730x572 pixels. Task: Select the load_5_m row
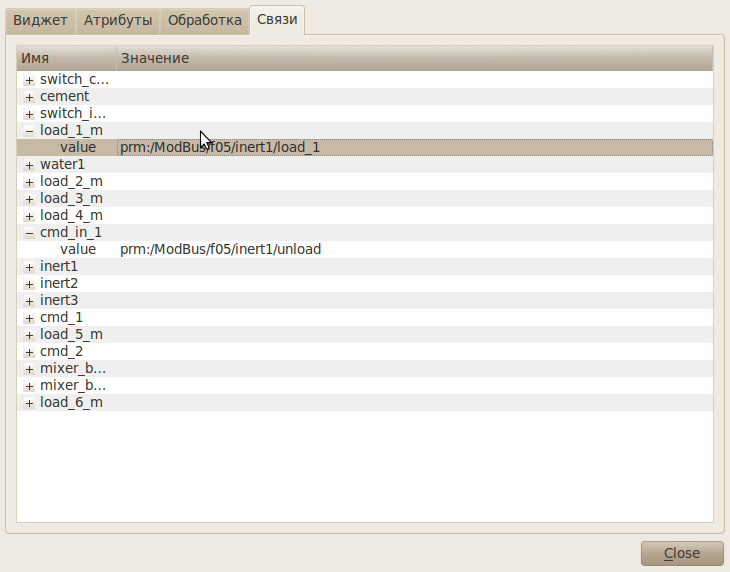point(71,334)
